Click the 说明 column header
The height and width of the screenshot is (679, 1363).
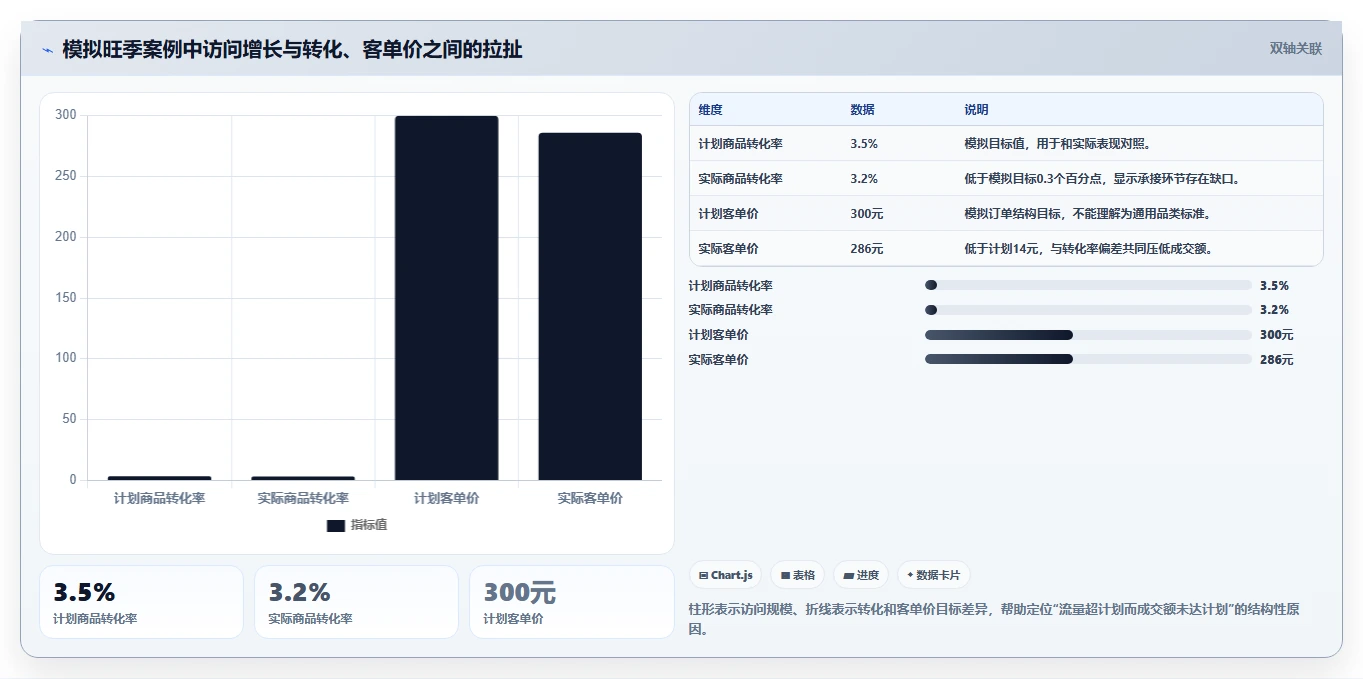click(976, 110)
